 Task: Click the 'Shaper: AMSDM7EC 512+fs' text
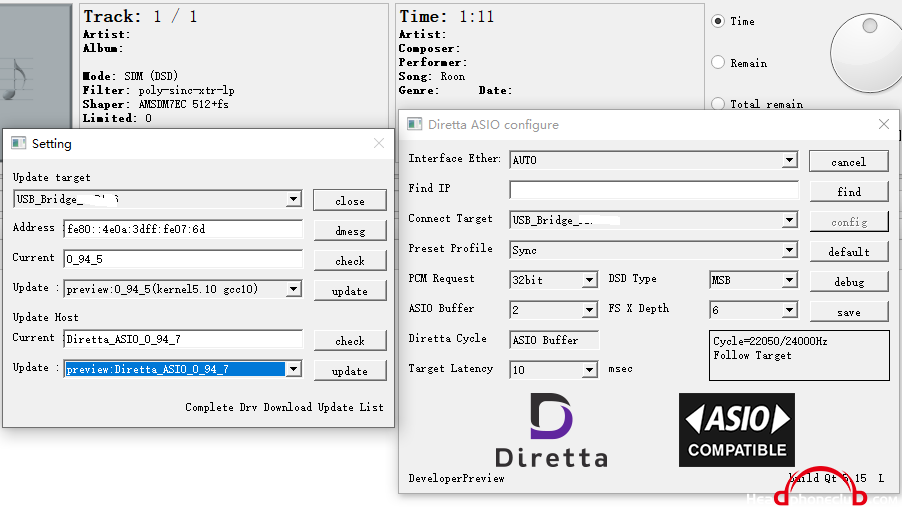click(155, 104)
